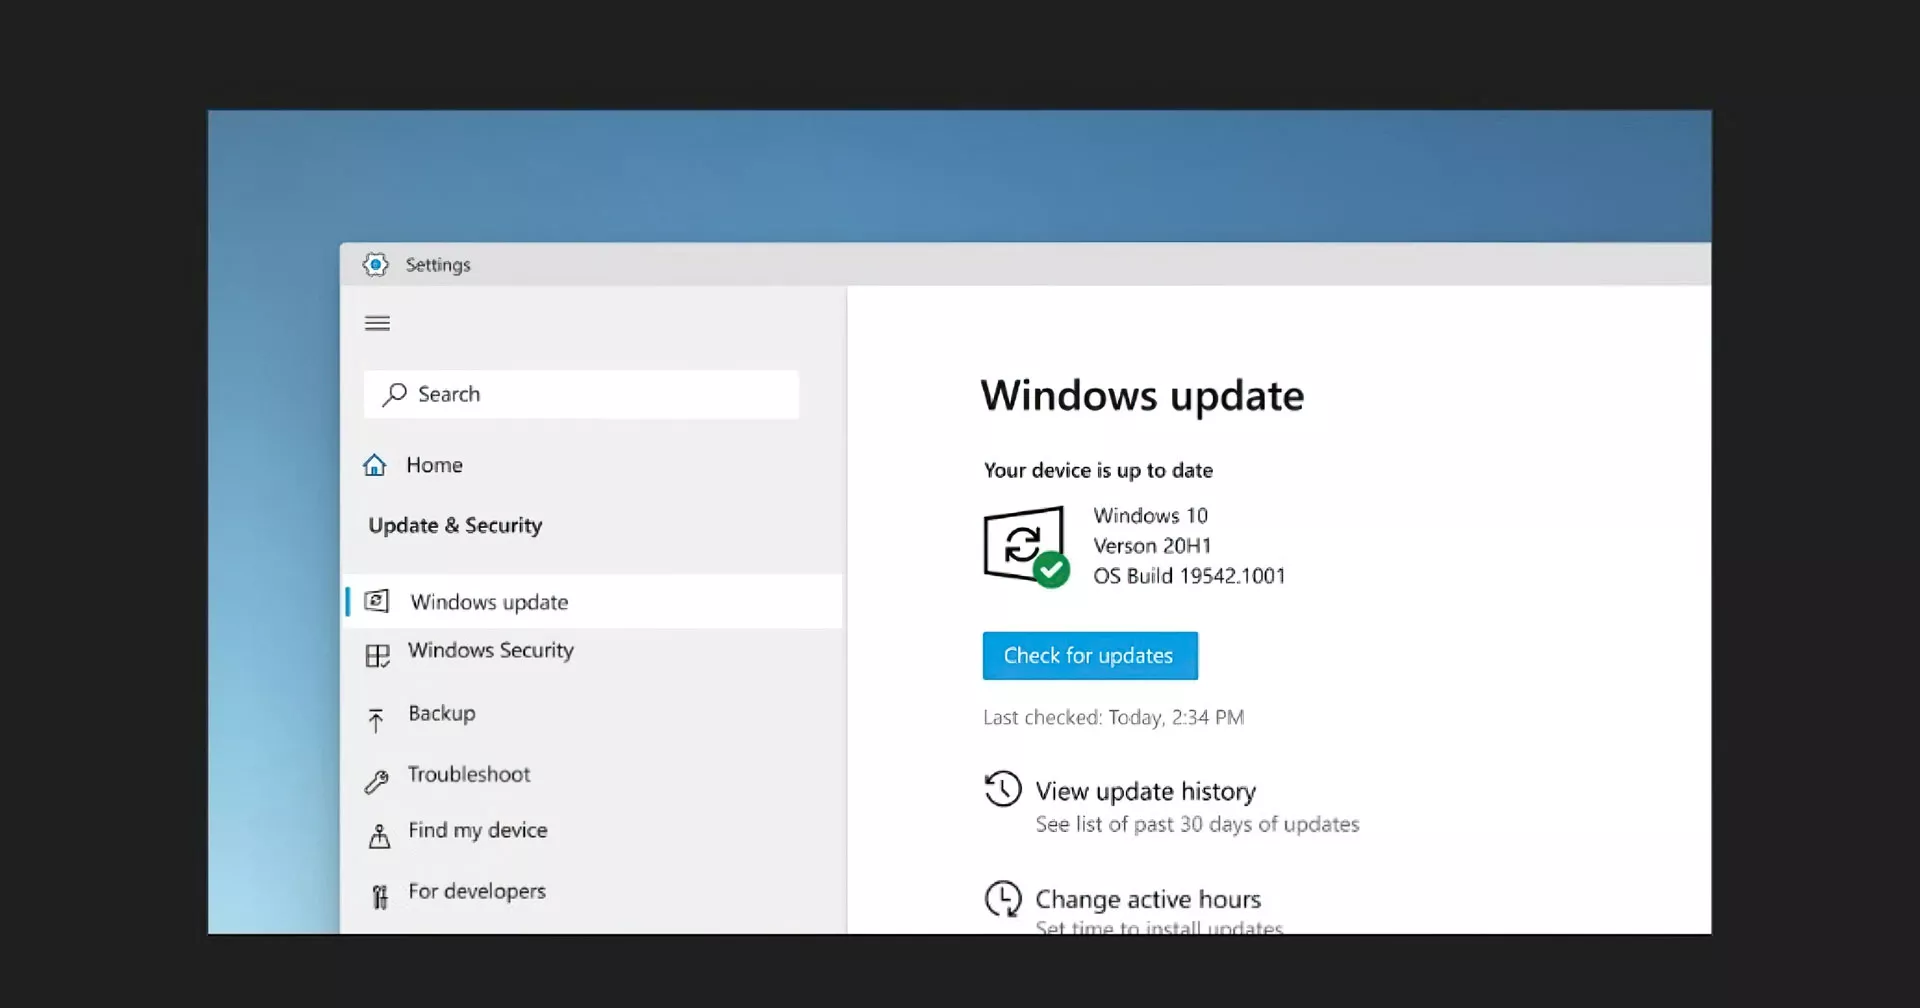Click the View update history clock icon
The width and height of the screenshot is (1920, 1008).
[1003, 789]
